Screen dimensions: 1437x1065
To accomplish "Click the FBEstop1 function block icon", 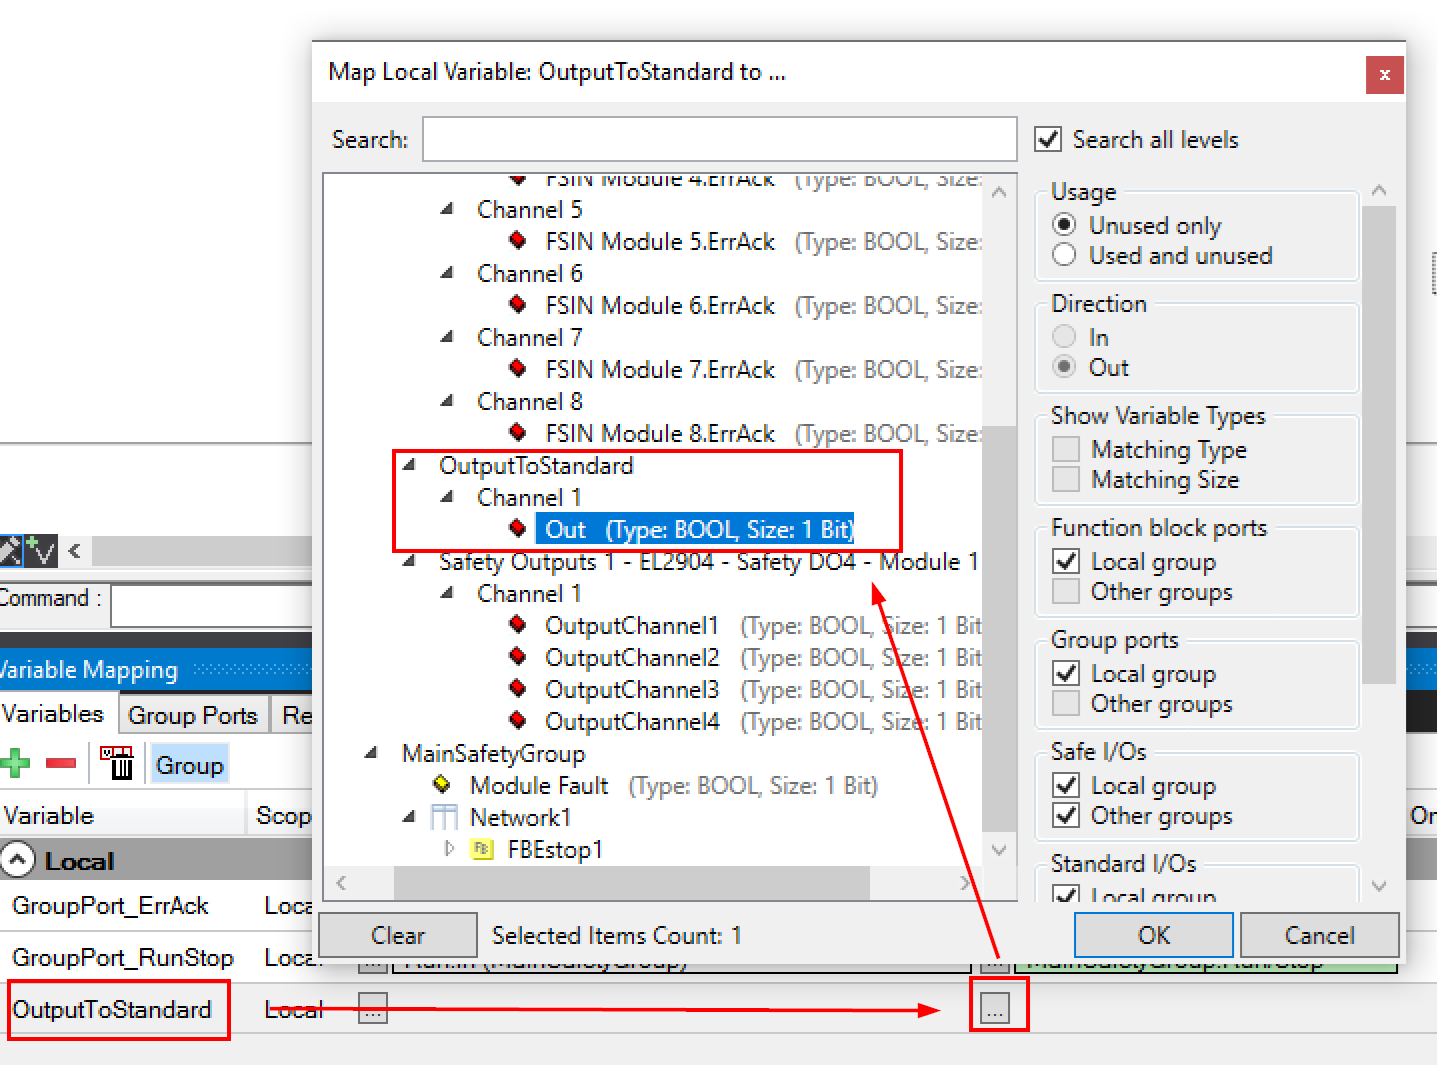I will tap(482, 849).
